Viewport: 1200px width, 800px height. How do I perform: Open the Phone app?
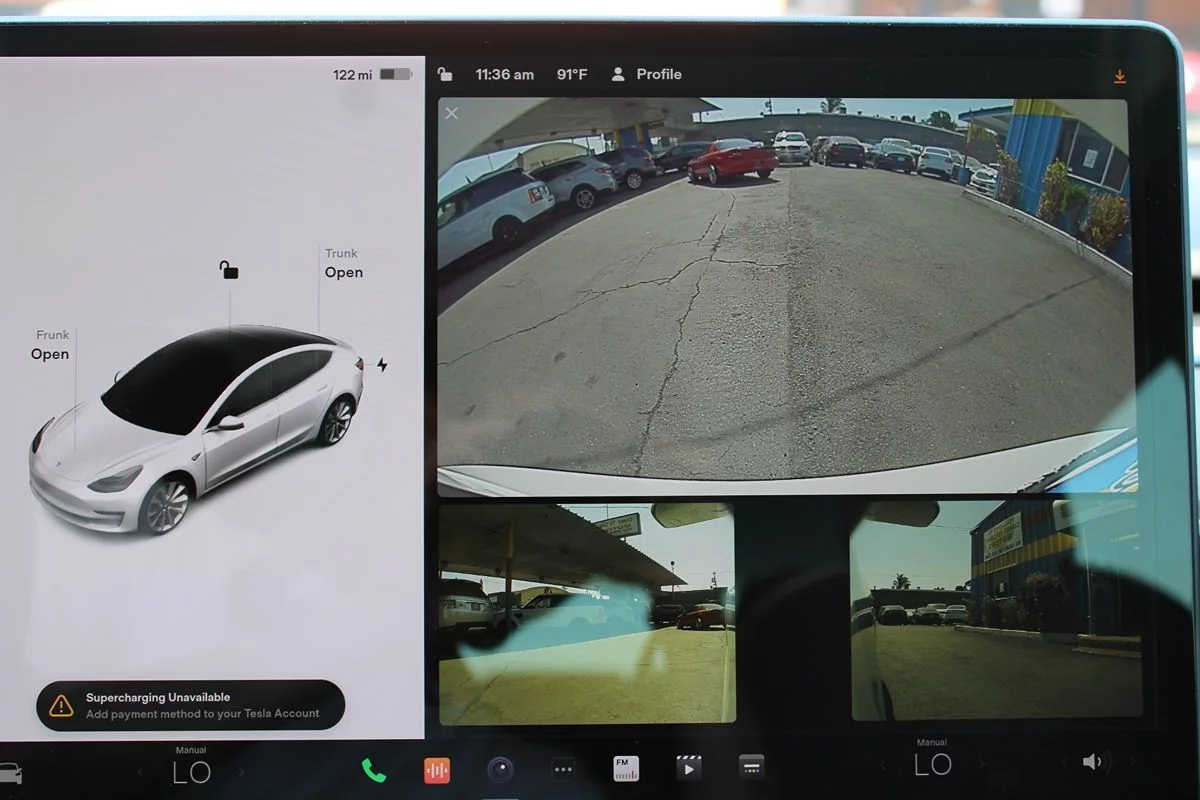pos(374,769)
